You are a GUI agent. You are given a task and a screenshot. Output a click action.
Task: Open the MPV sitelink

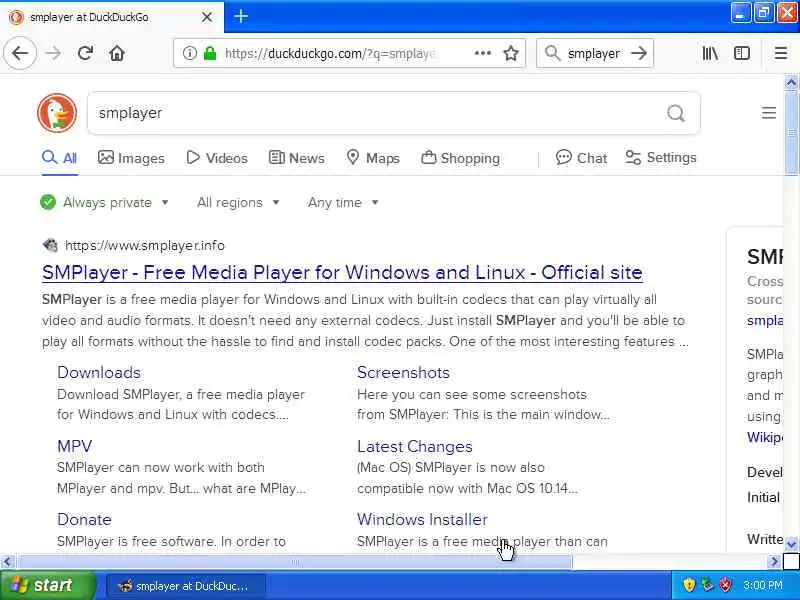click(74, 446)
